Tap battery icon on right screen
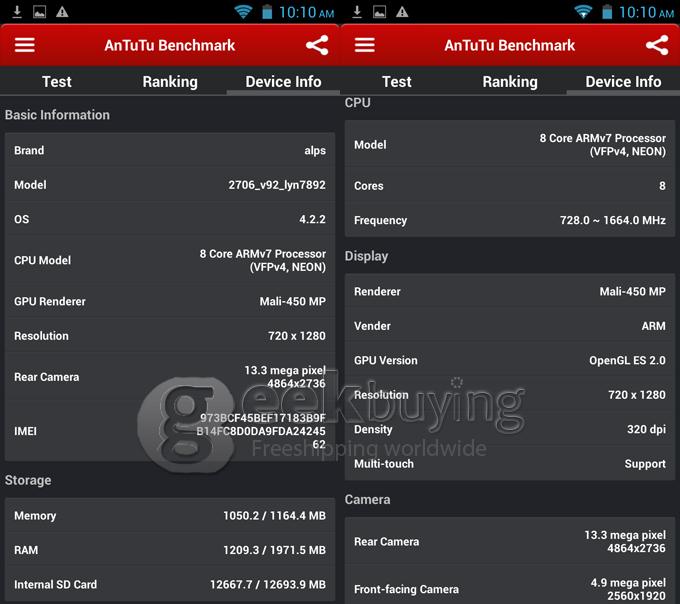This screenshot has width=680, height=604. (x=607, y=12)
